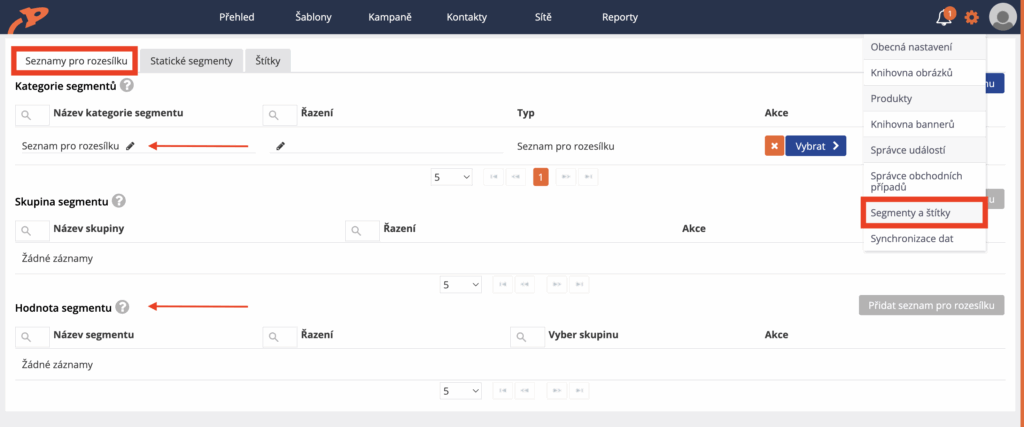Click the notification bell icon
The height and width of the screenshot is (427, 1024).
(x=943, y=17)
